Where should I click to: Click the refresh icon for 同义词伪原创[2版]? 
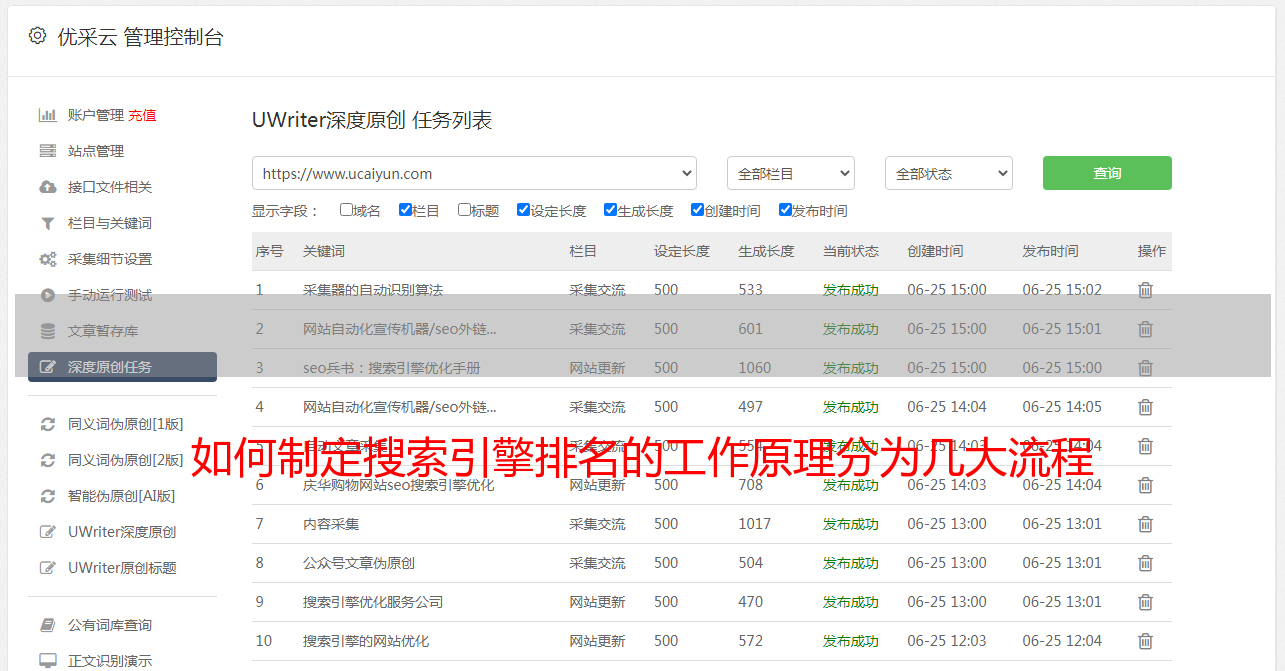point(47,460)
